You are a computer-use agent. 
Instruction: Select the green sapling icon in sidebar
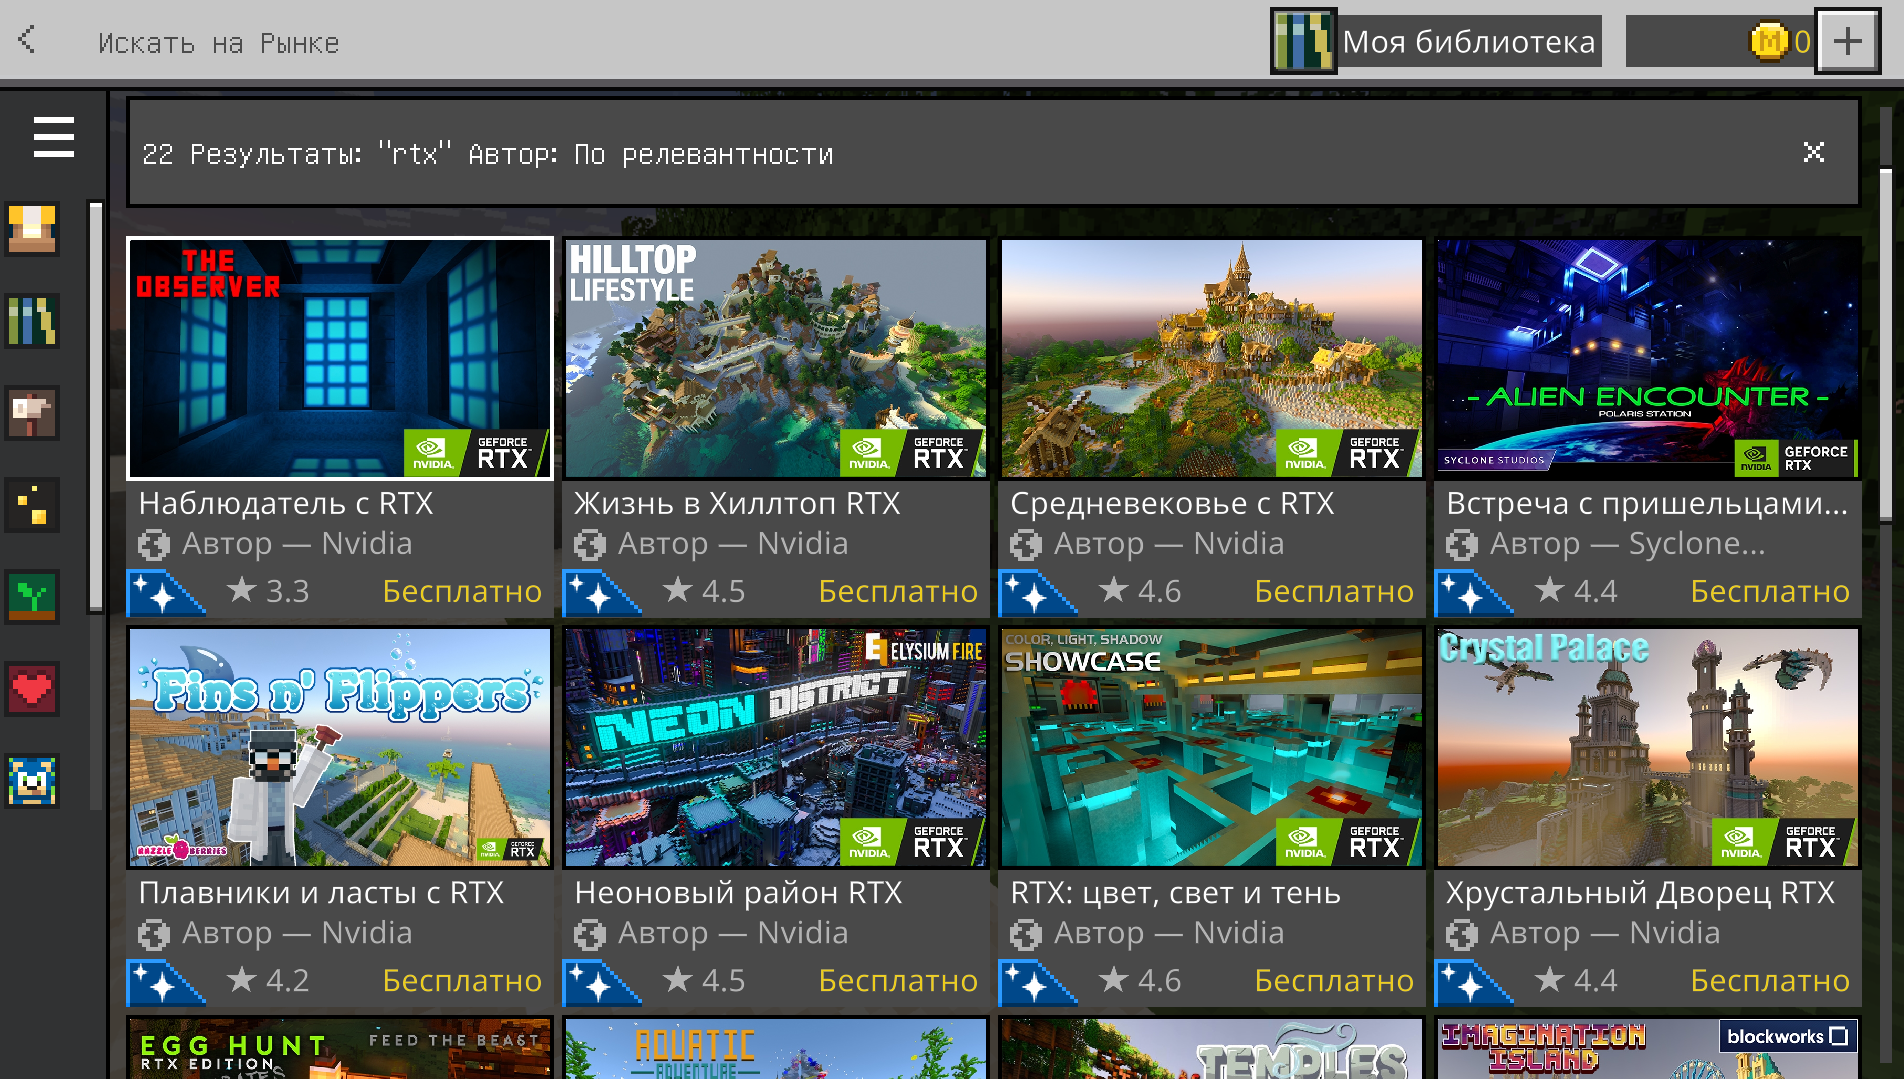(32, 596)
